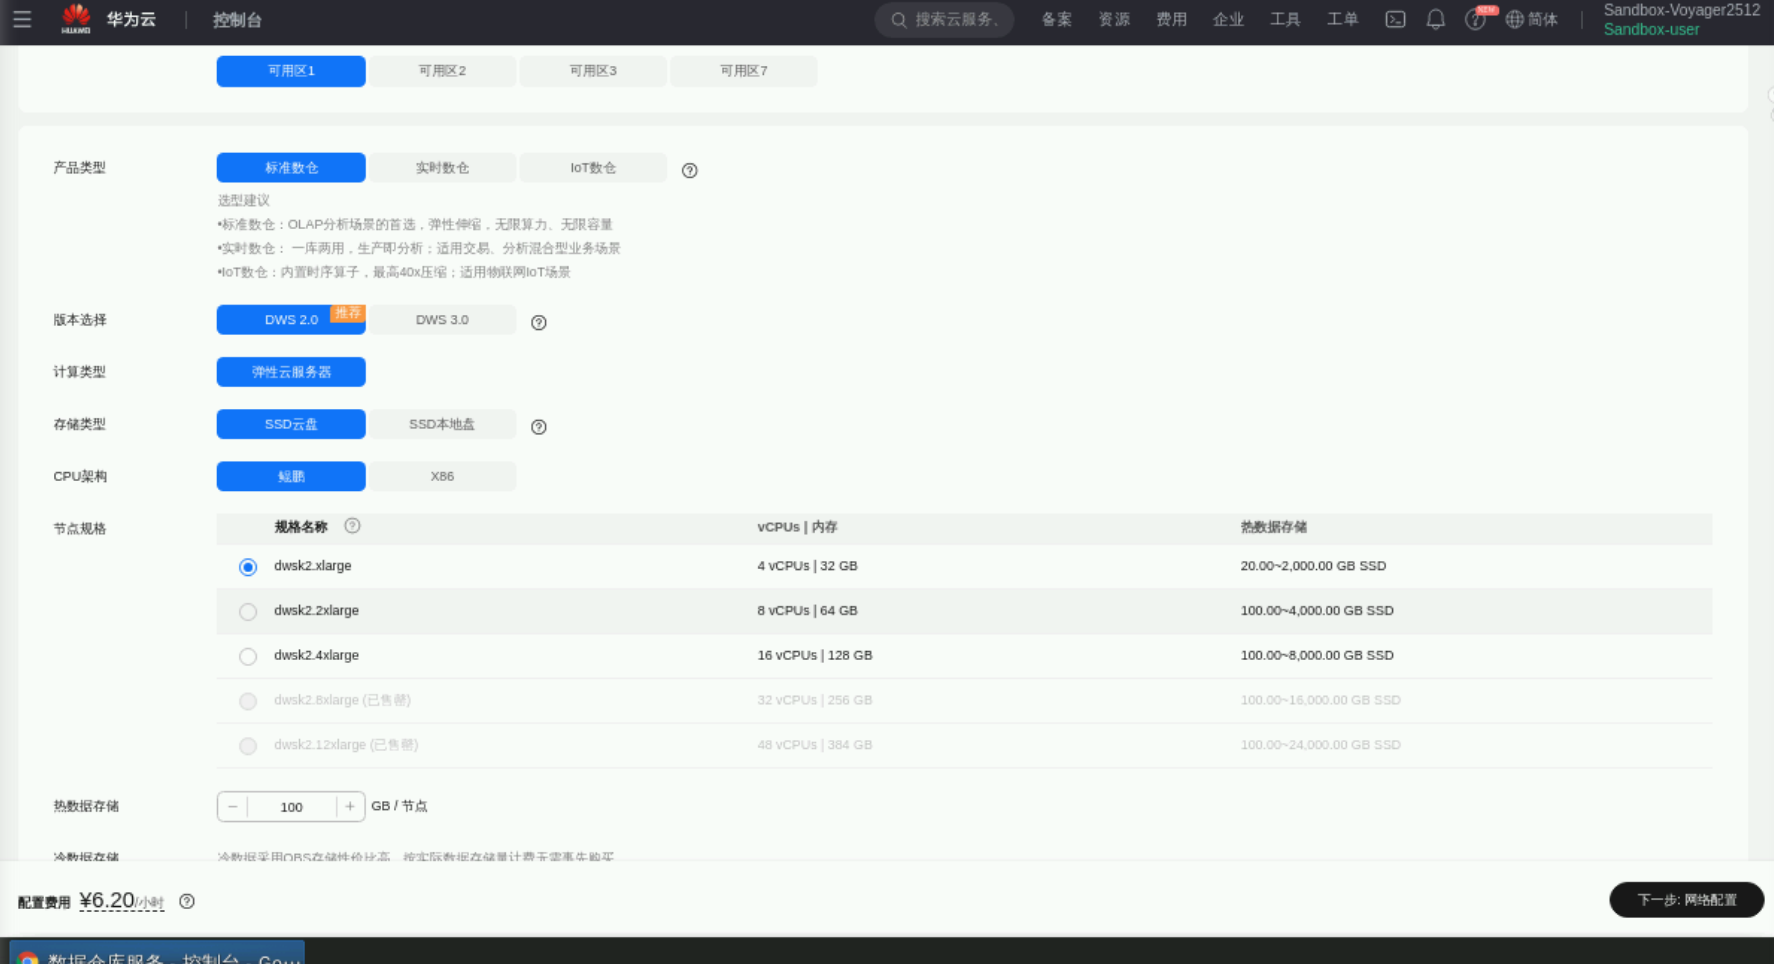The height and width of the screenshot is (964, 1774).
Task: Open the help icon marked NEW
Action: [x=1475, y=19]
